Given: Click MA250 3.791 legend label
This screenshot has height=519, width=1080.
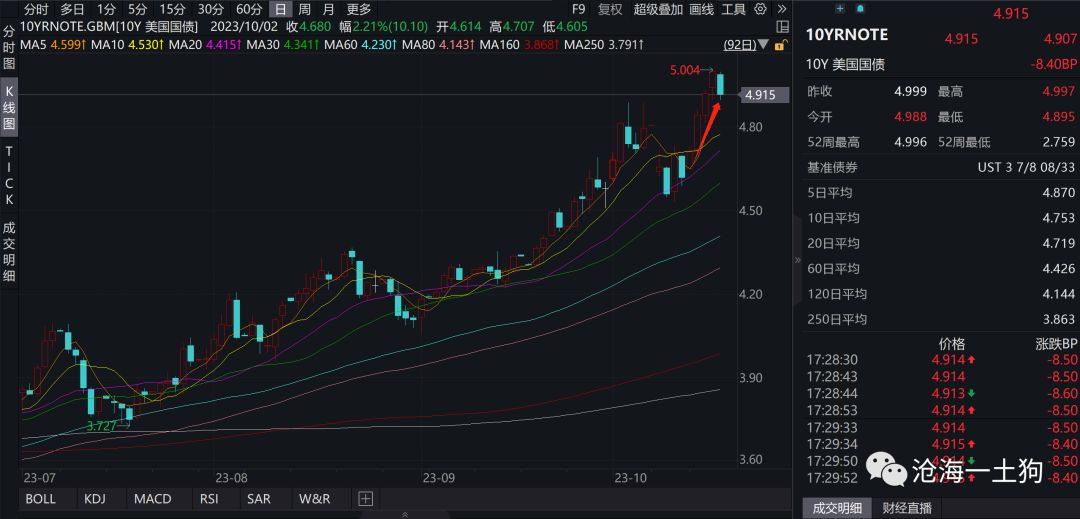Looking at the screenshot, I should pyautogui.click(x=604, y=45).
